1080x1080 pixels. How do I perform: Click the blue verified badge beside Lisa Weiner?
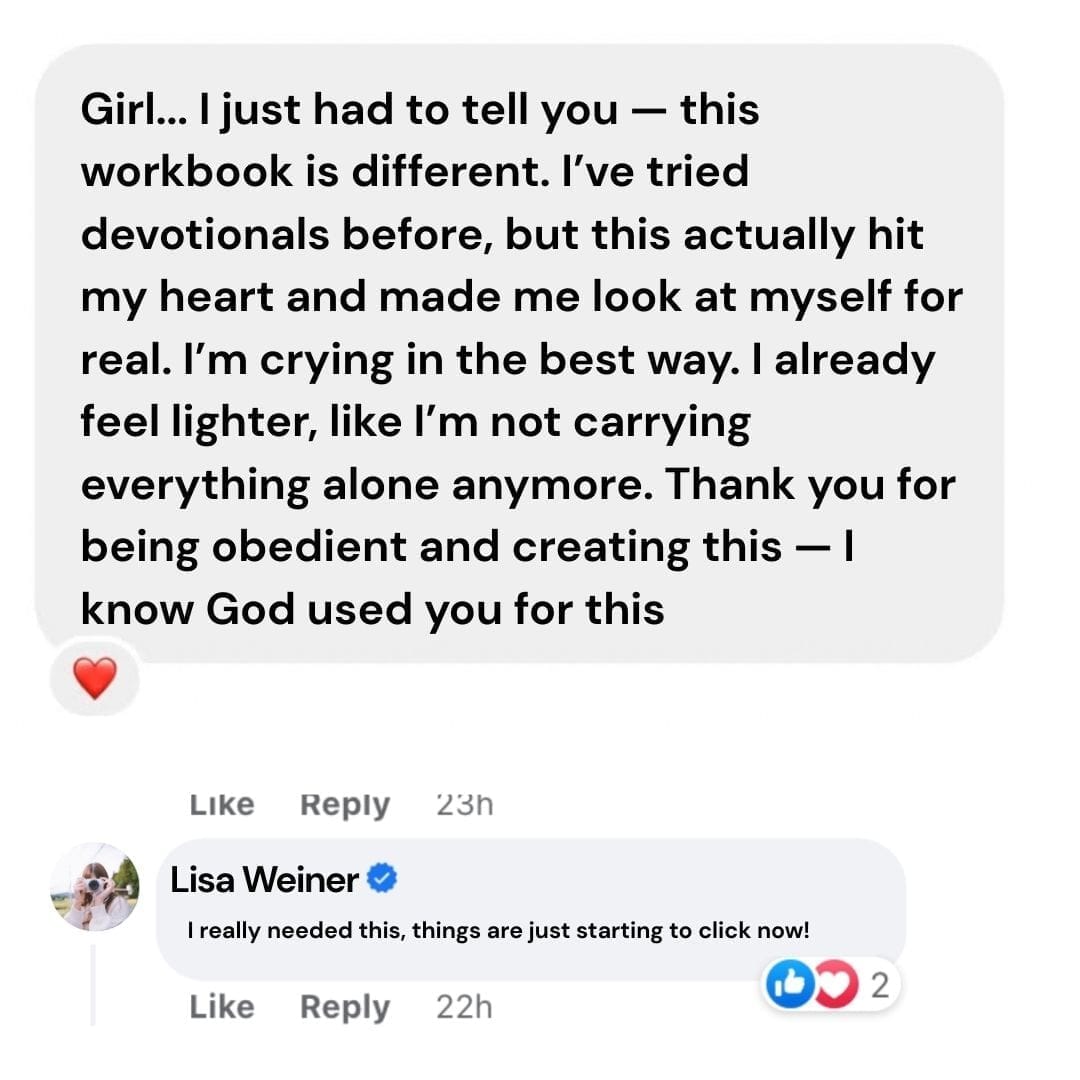coord(382,879)
